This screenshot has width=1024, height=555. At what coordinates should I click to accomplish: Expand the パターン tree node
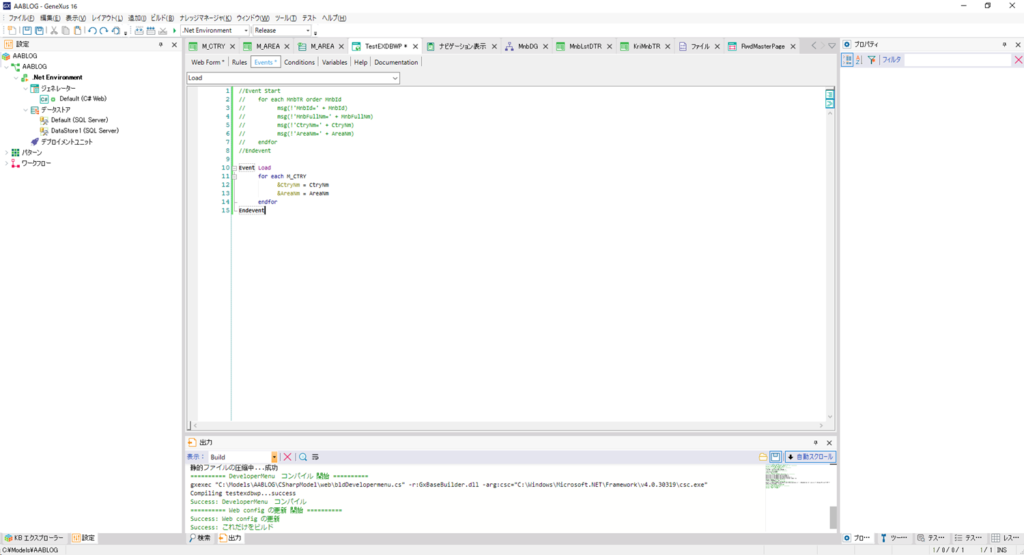[7, 153]
